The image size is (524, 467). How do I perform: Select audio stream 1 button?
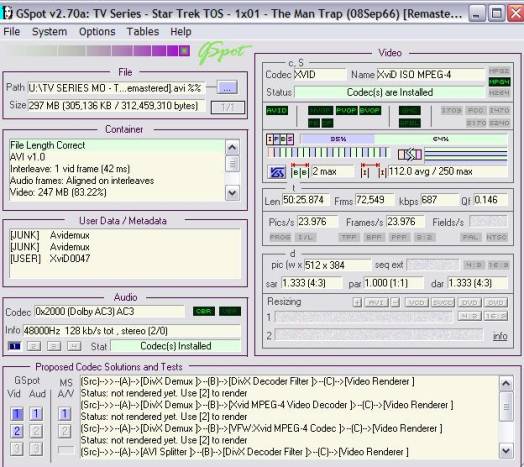tap(14, 346)
